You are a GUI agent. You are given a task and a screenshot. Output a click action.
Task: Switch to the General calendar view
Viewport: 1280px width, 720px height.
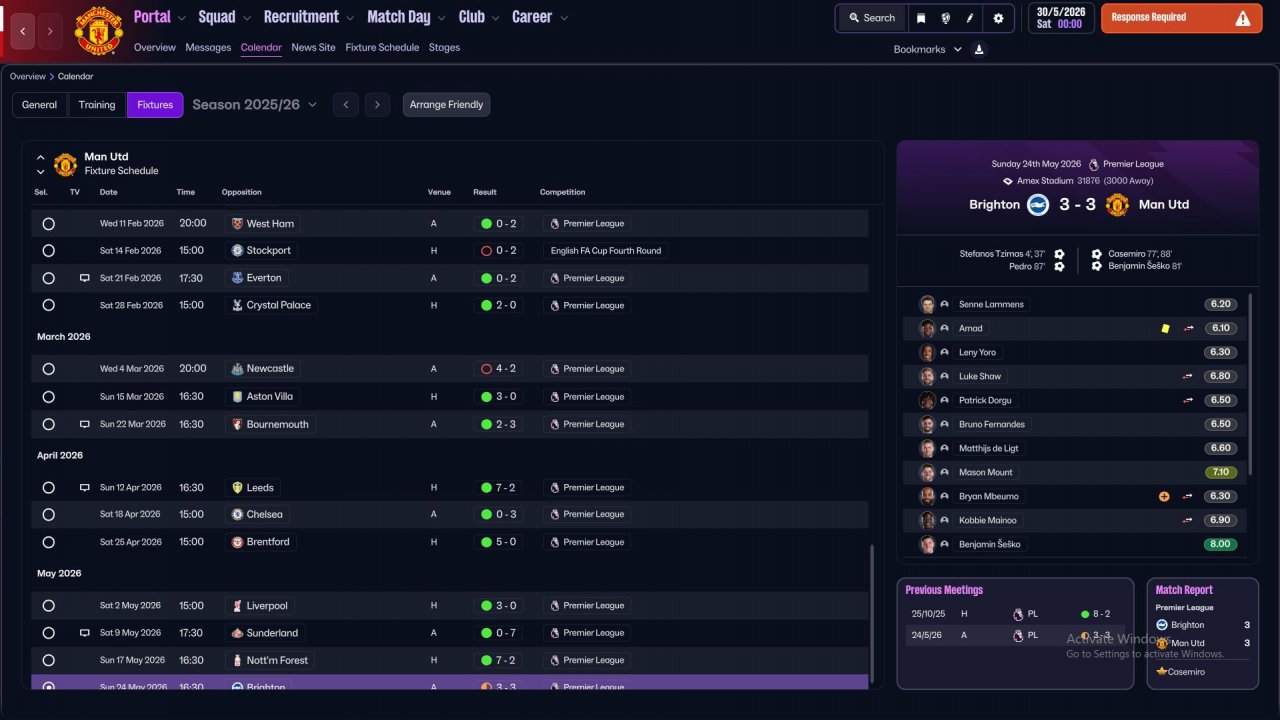pos(40,105)
